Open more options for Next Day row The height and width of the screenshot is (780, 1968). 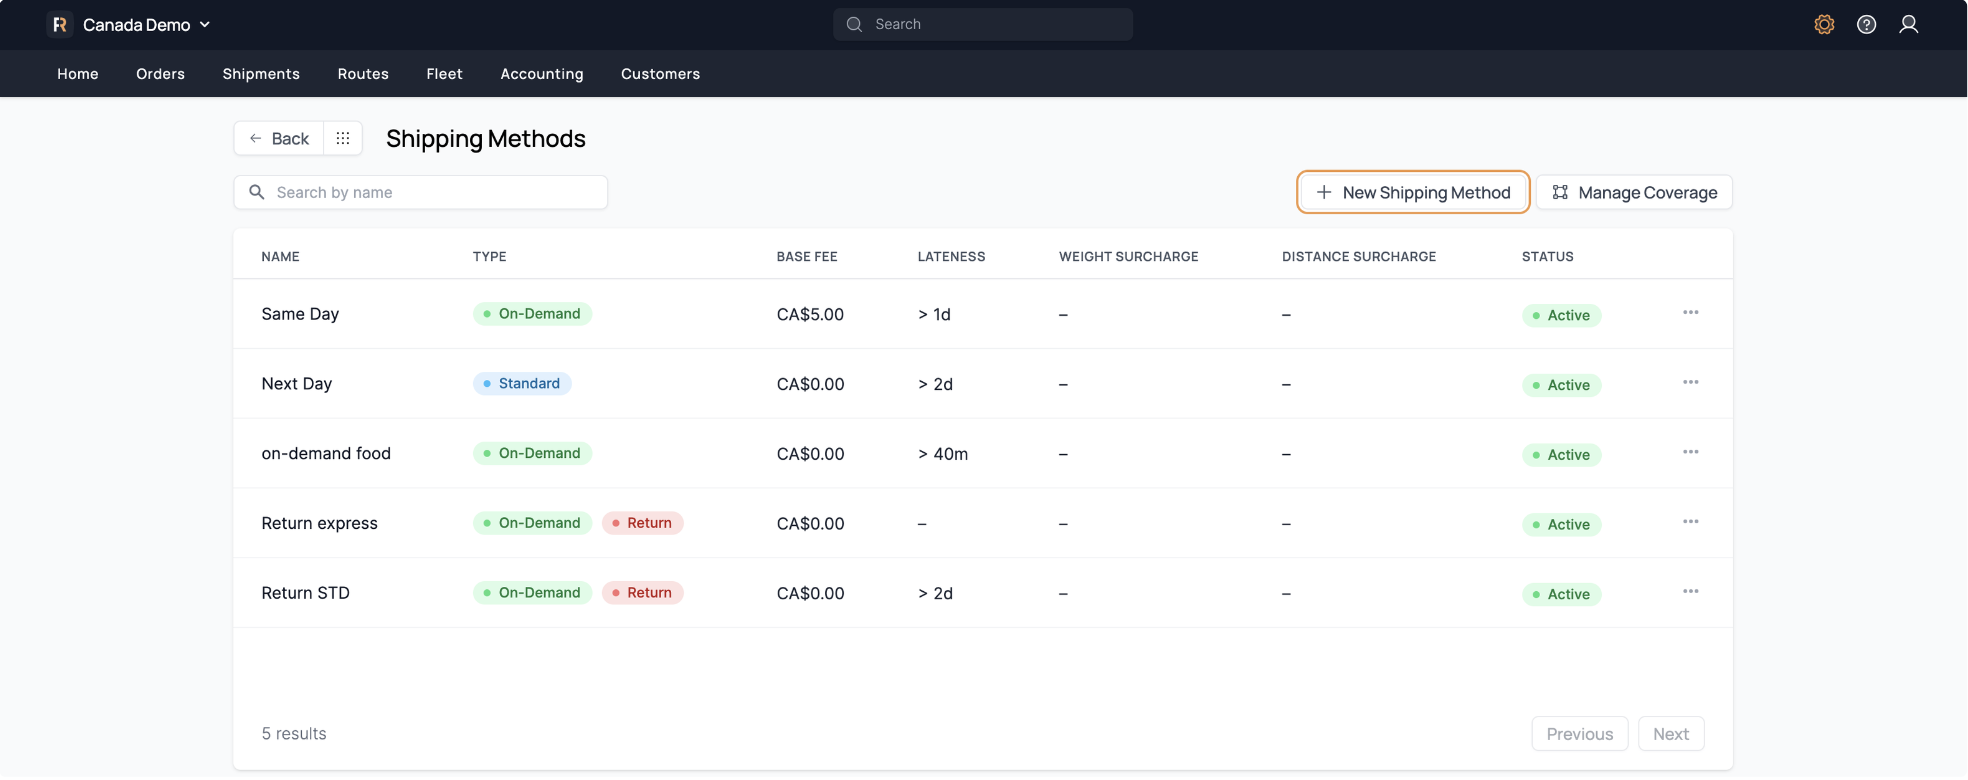[1690, 383]
